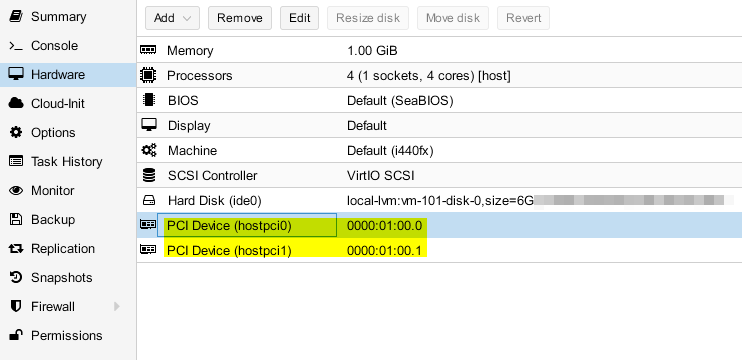
Task: Click the Remove button
Action: click(240, 18)
